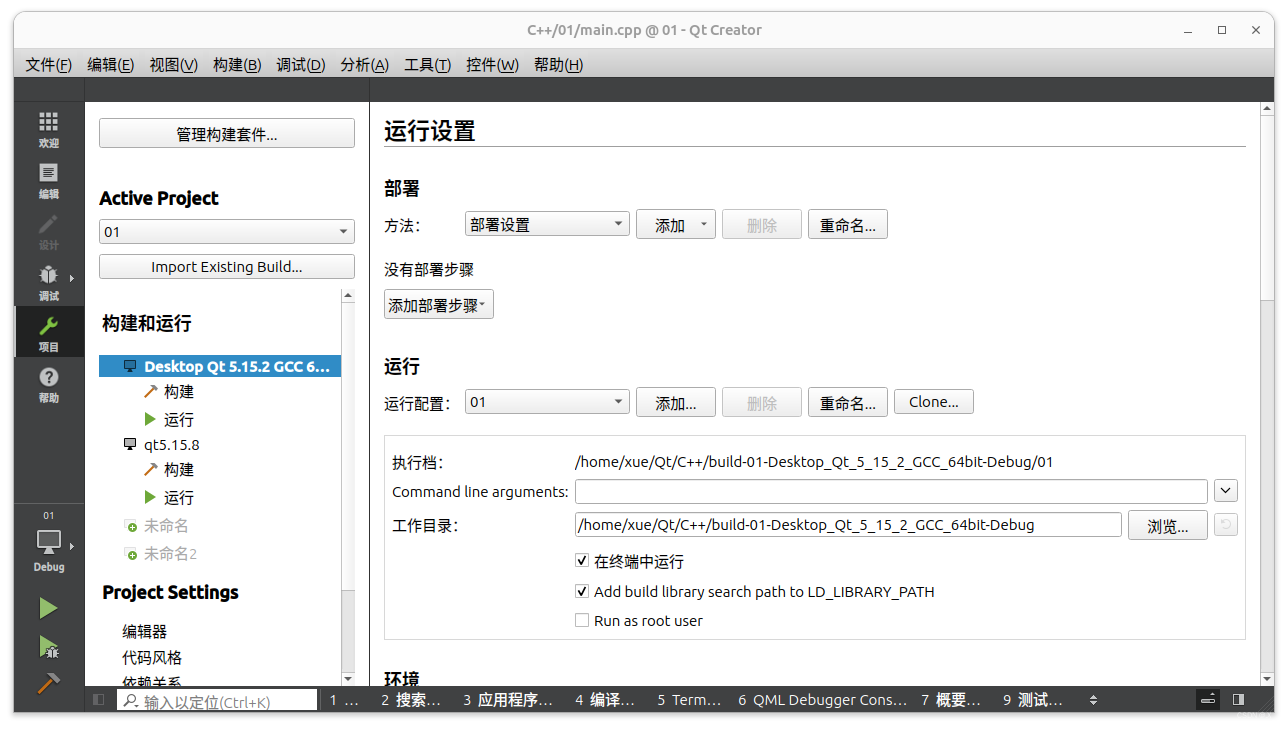Screen dimensions: 1288x729
Task: Toggle the right sidebar icon in status bar
Action: pos(1238,700)
